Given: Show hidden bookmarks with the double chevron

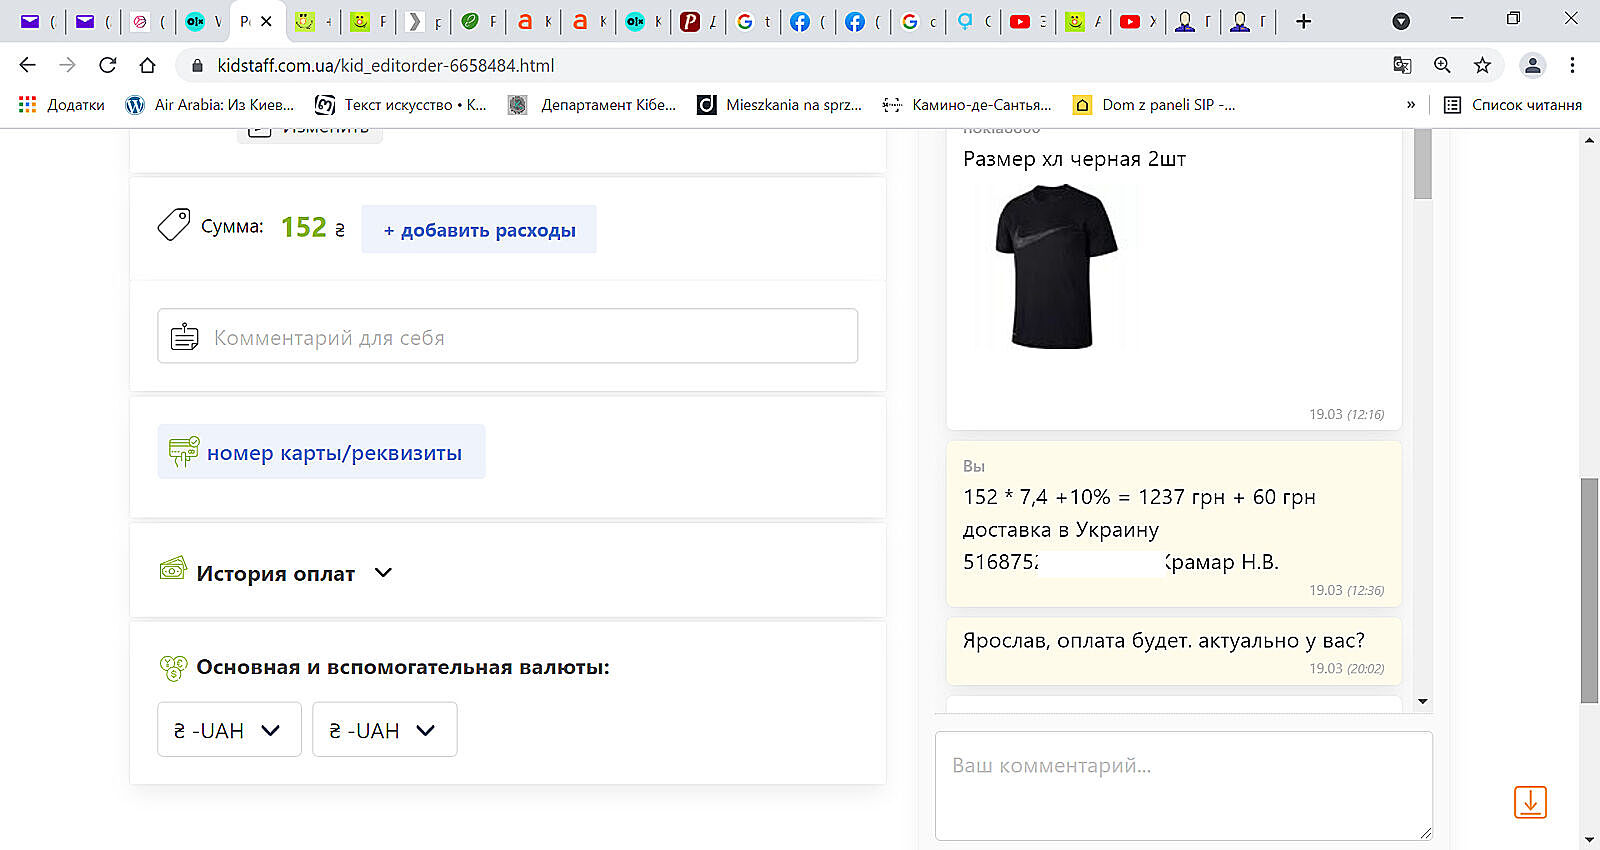Looking at the screenshot, I should coord(1411,105).
